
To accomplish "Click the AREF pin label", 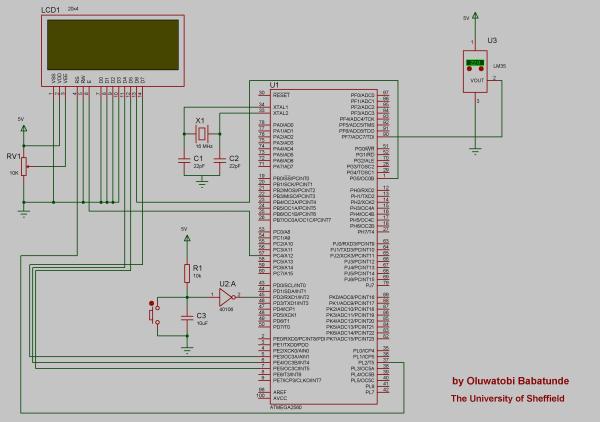I will [x=279, y=392].
